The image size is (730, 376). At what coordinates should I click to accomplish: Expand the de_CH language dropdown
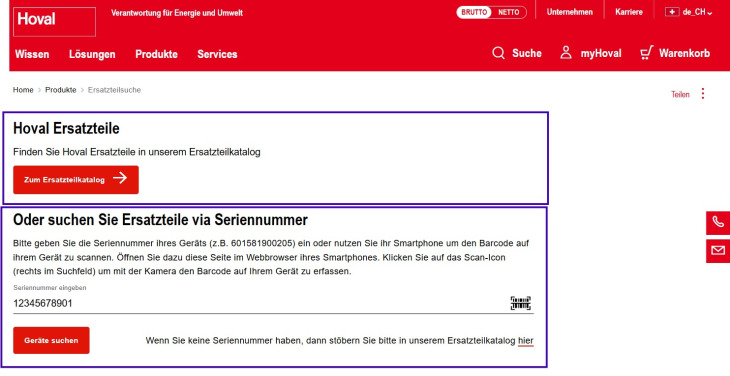pos(697,13)
